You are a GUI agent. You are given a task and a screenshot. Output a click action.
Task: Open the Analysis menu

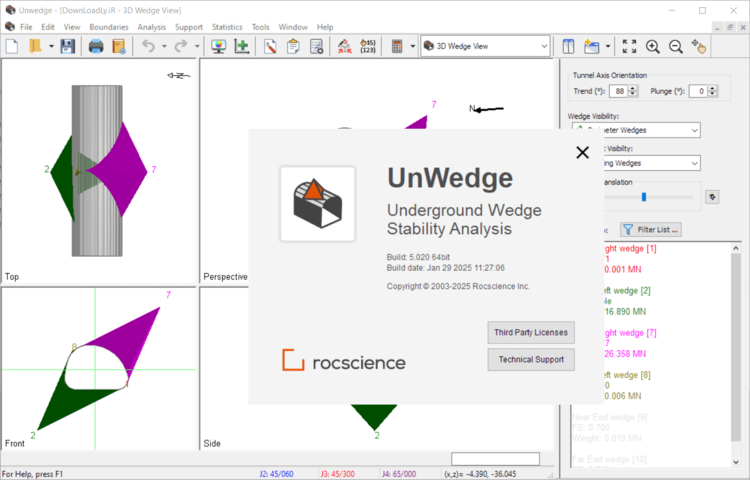[152, 26]
